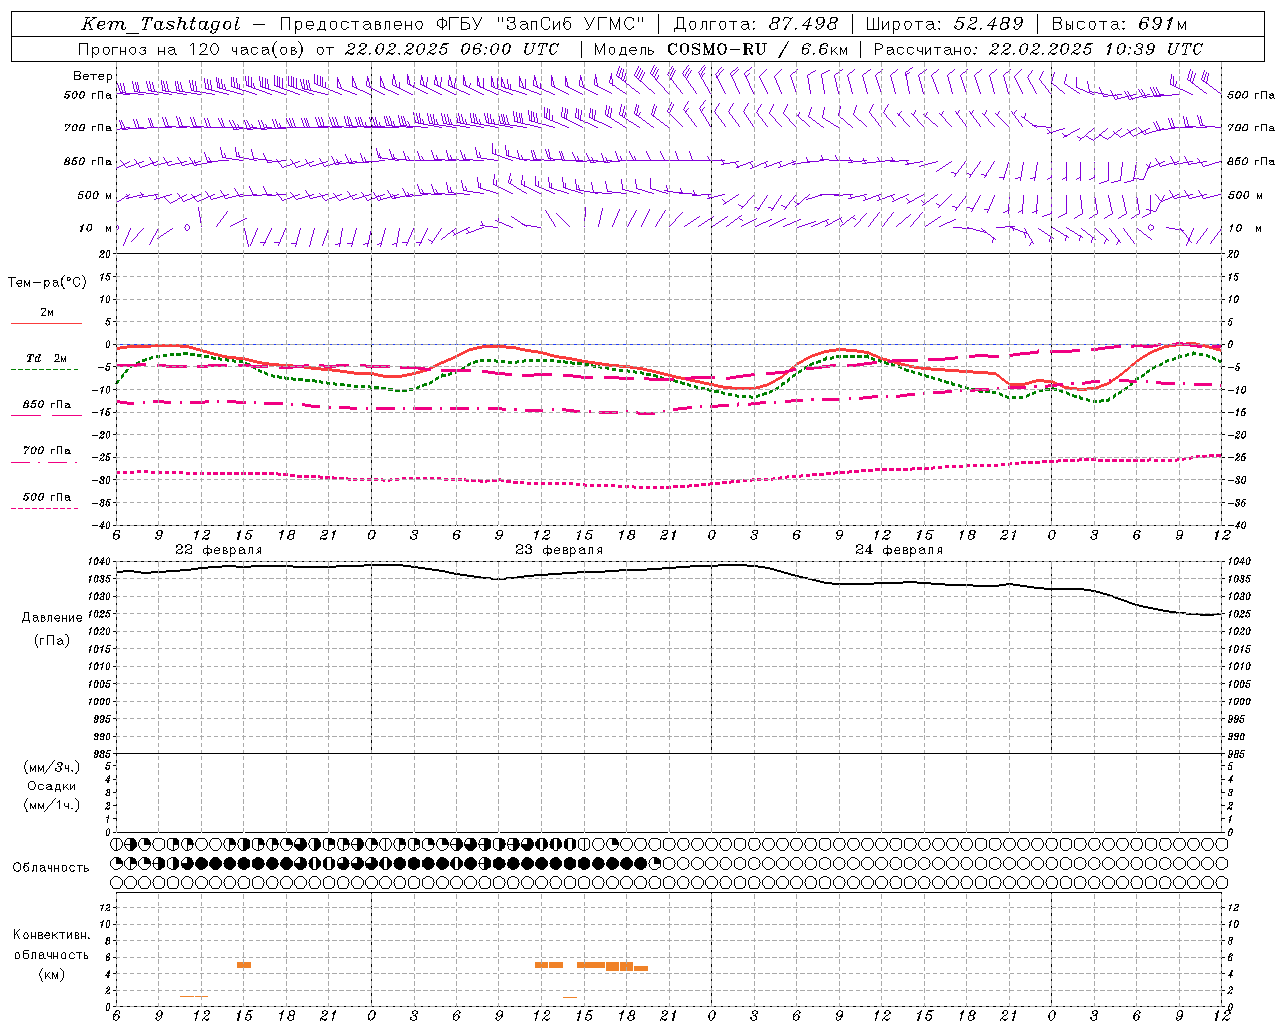Click the (мм/1ч.) precipitation unit label

[52, 805]
